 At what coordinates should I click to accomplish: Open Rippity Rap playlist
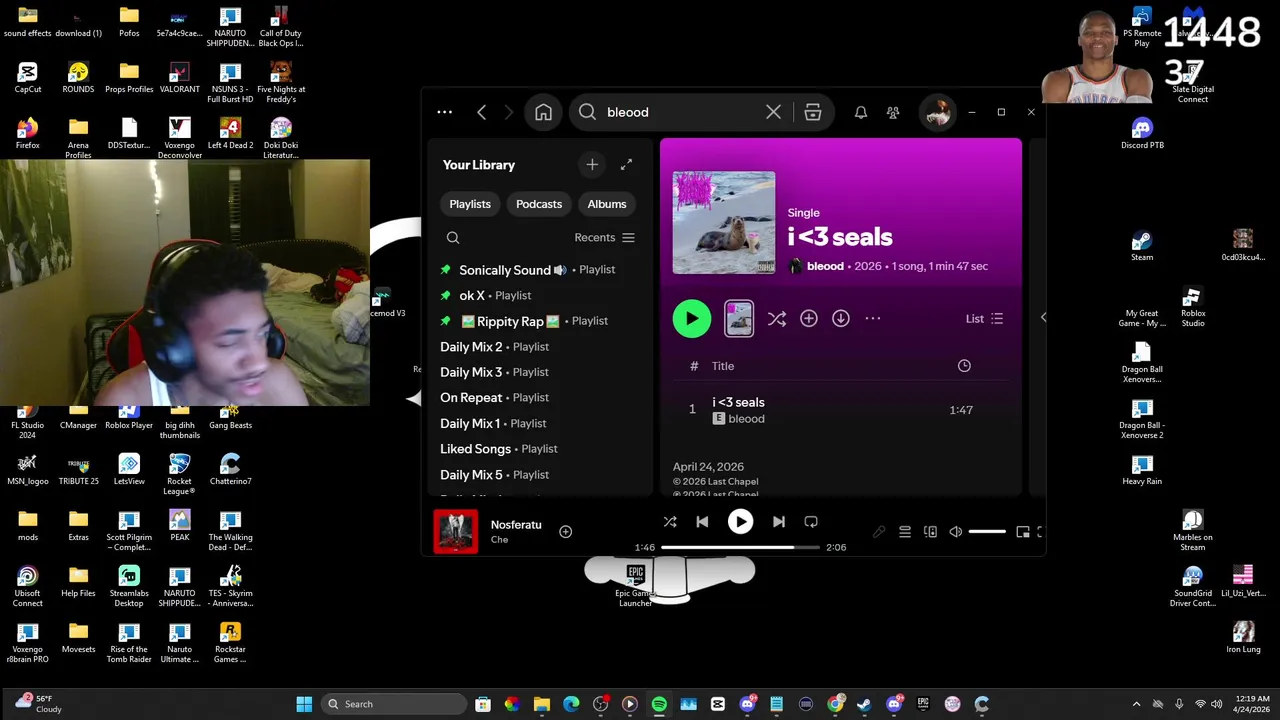pos(538,321)
